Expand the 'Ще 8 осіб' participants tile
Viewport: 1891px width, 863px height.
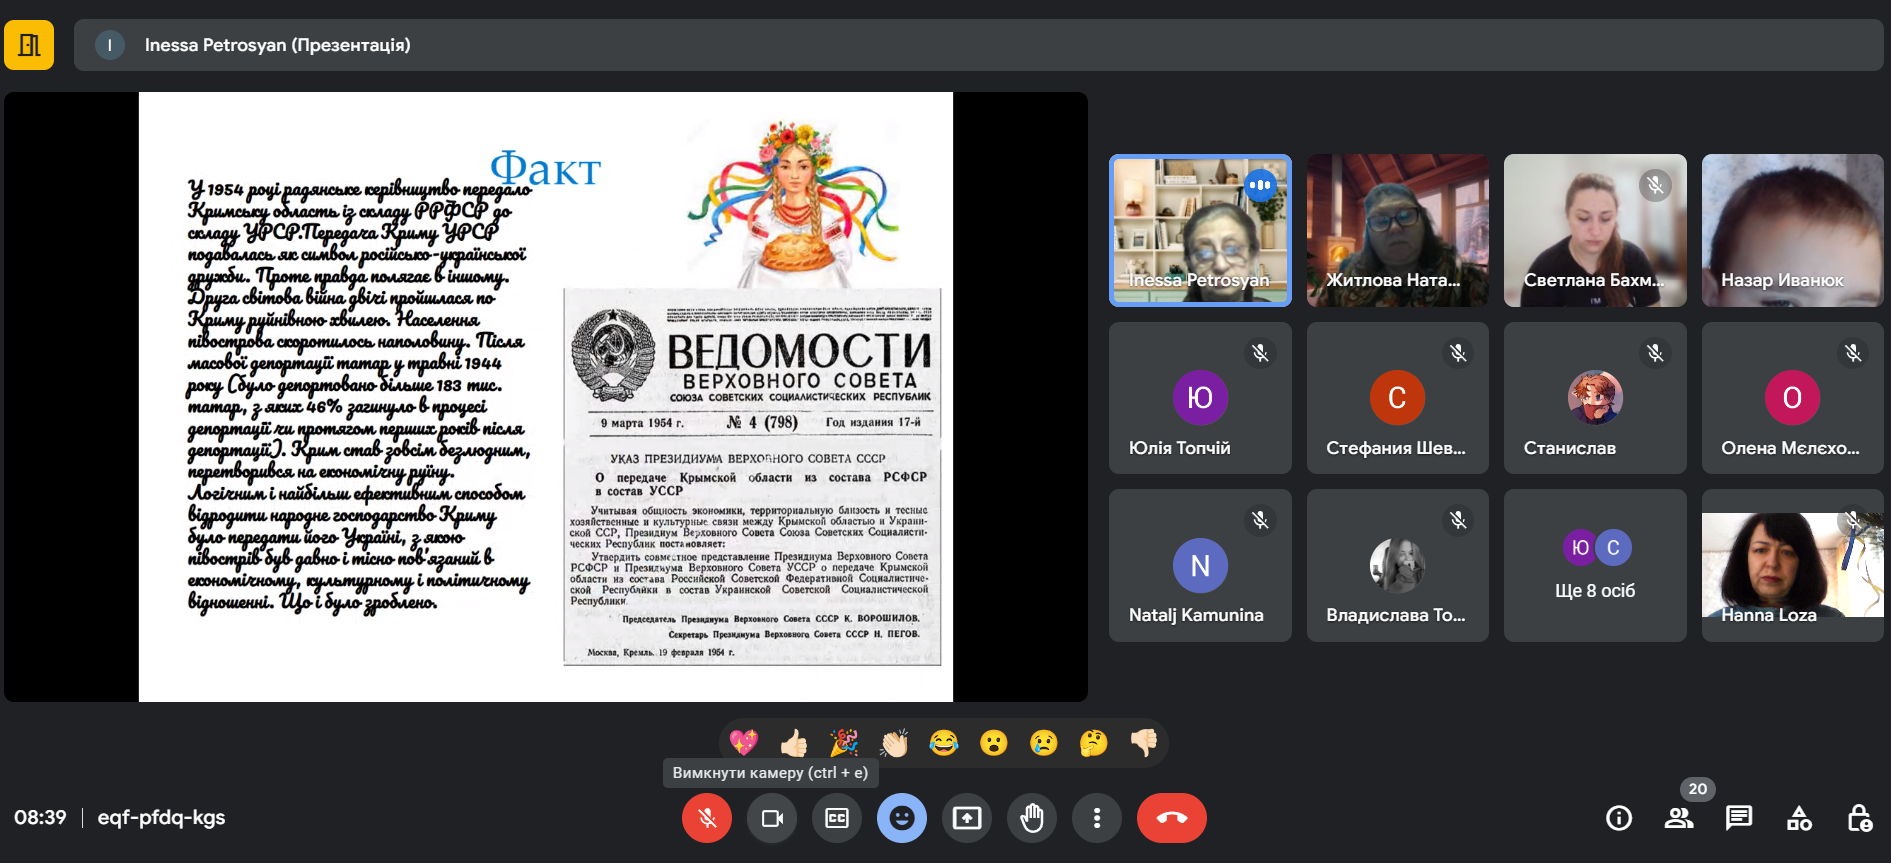click(1595, 566)
